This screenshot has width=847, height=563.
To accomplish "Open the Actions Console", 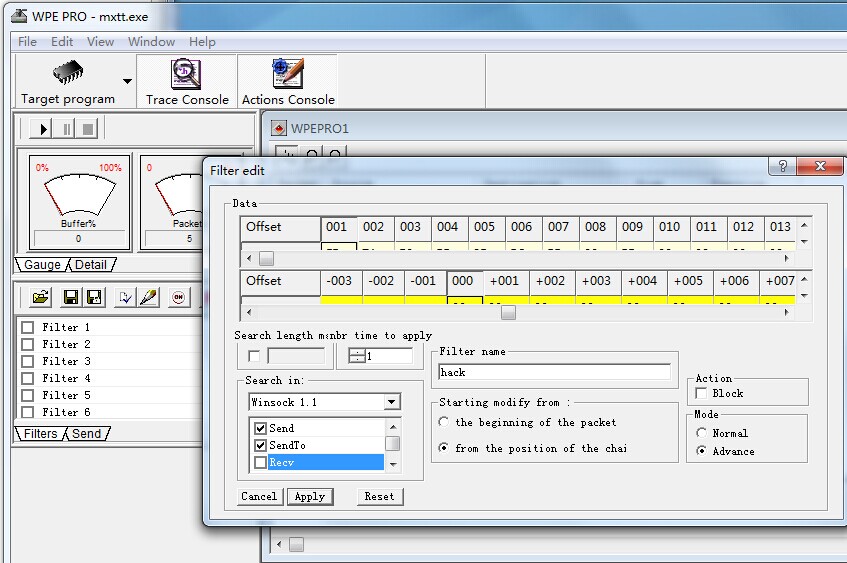I will (x=288, y=81).
